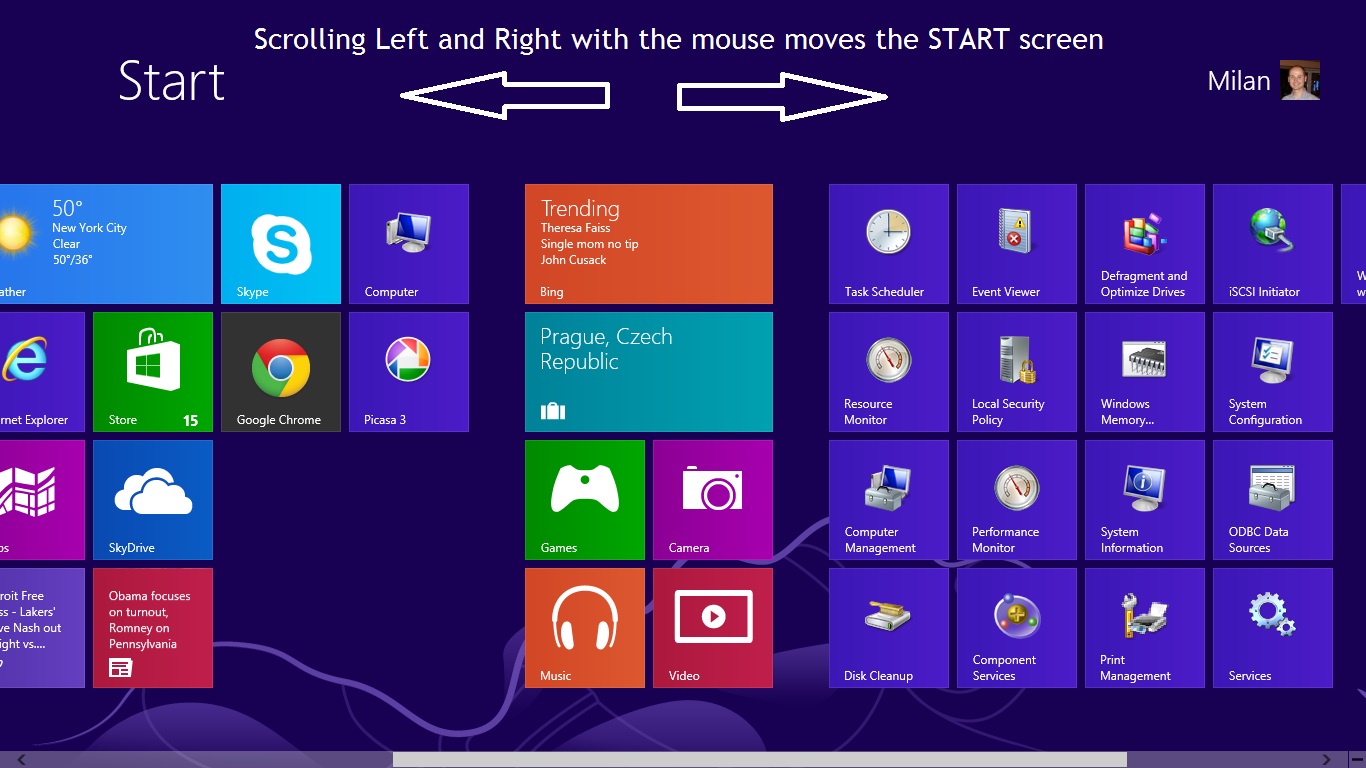Launch Task Scheduler tile
Screen dimensions: 1366x768
[x=889, y=244]
